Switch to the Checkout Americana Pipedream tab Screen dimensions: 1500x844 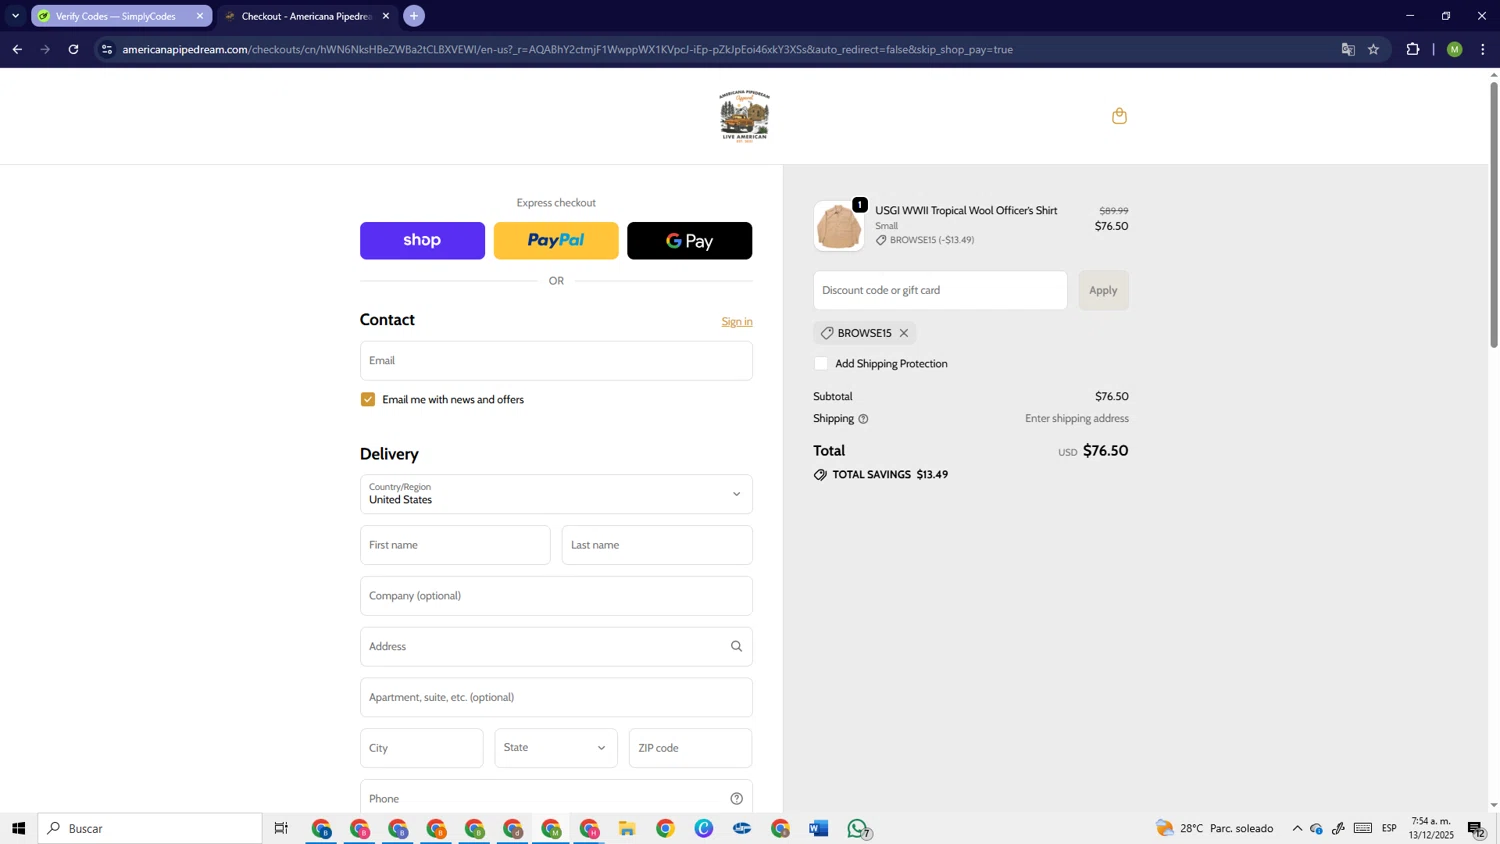click(305, 16)
